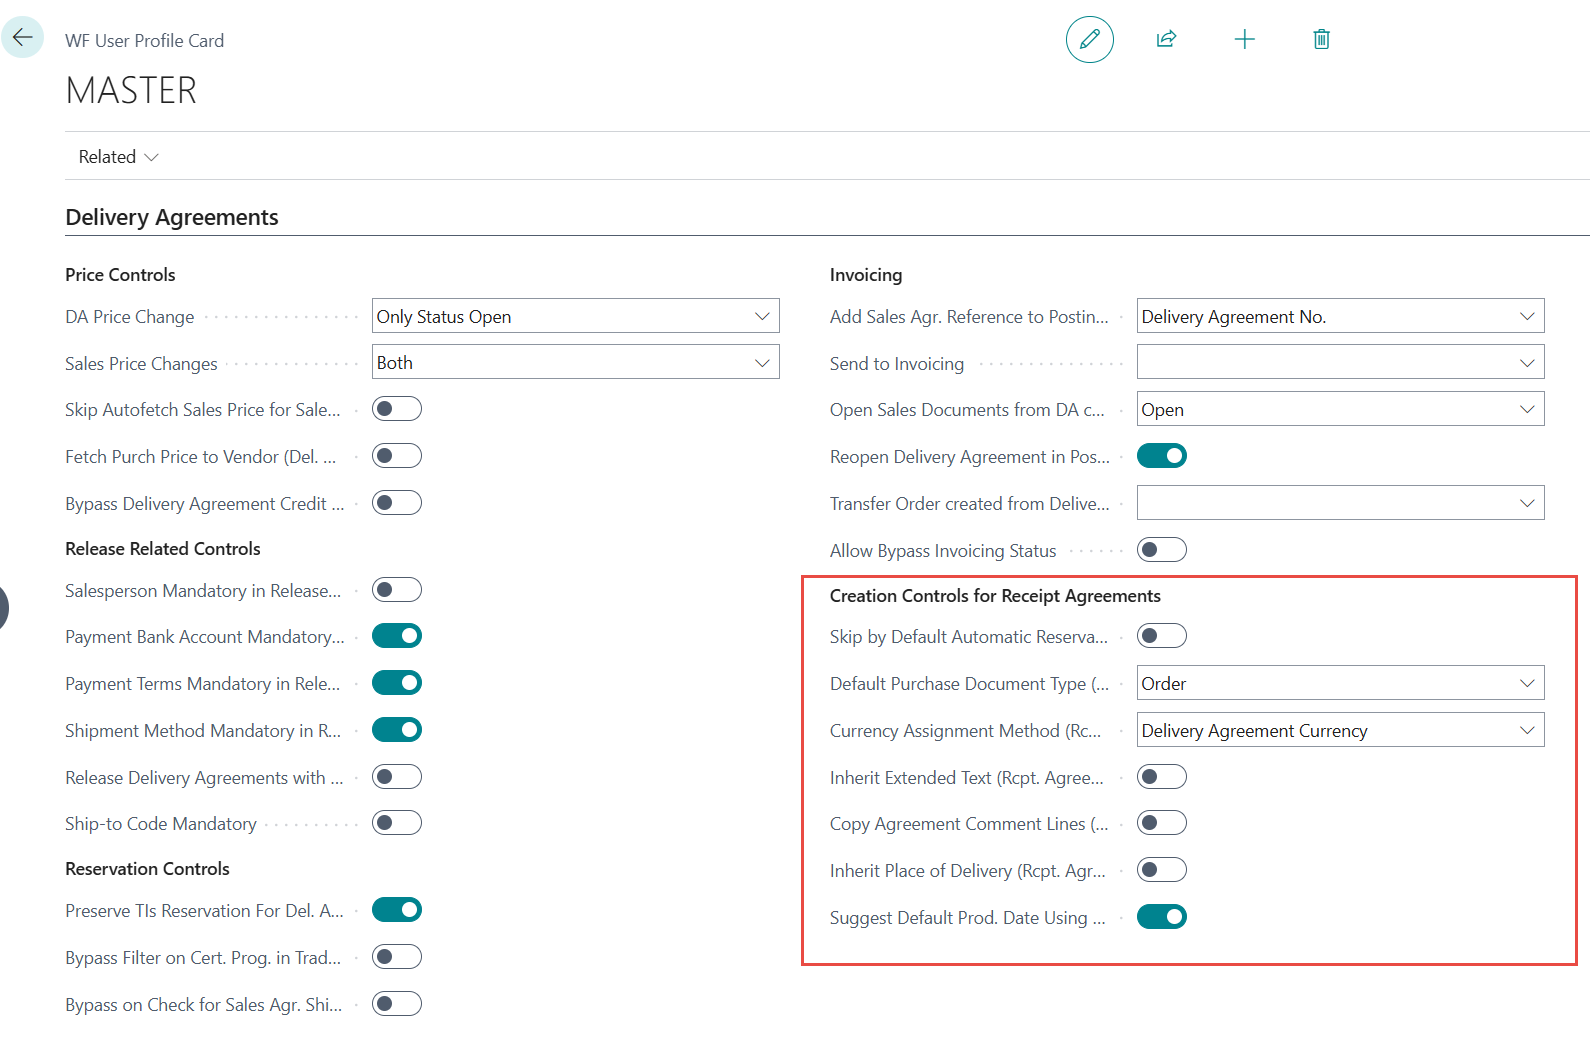
Task: Turn off Reopen Delivery Agreement toggle
Action: tap(1162, 456)
